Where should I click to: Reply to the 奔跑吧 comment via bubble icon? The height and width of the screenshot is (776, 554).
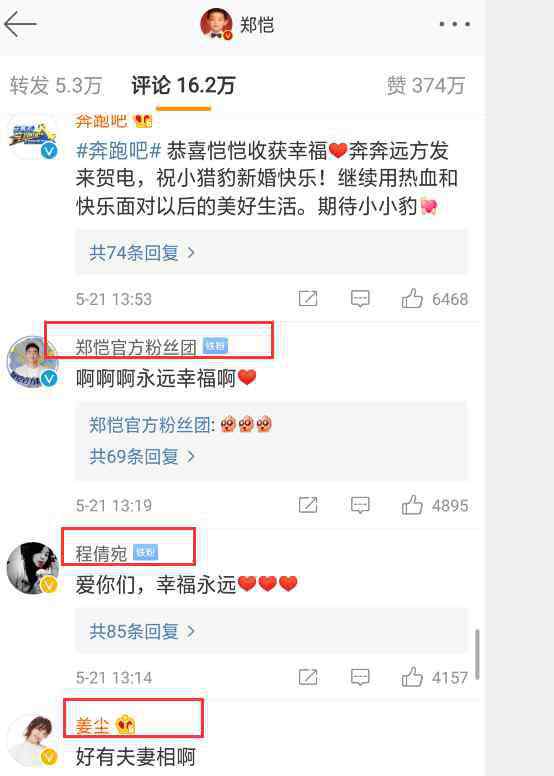point(360,298)
